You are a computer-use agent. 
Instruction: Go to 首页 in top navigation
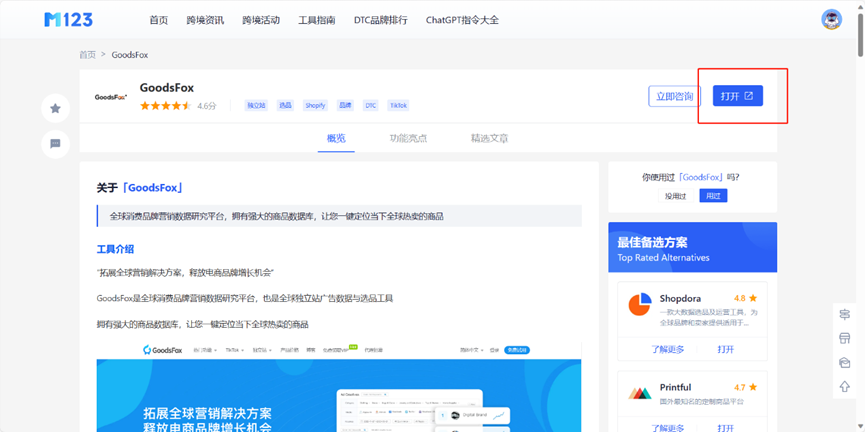tap(158, 20)
